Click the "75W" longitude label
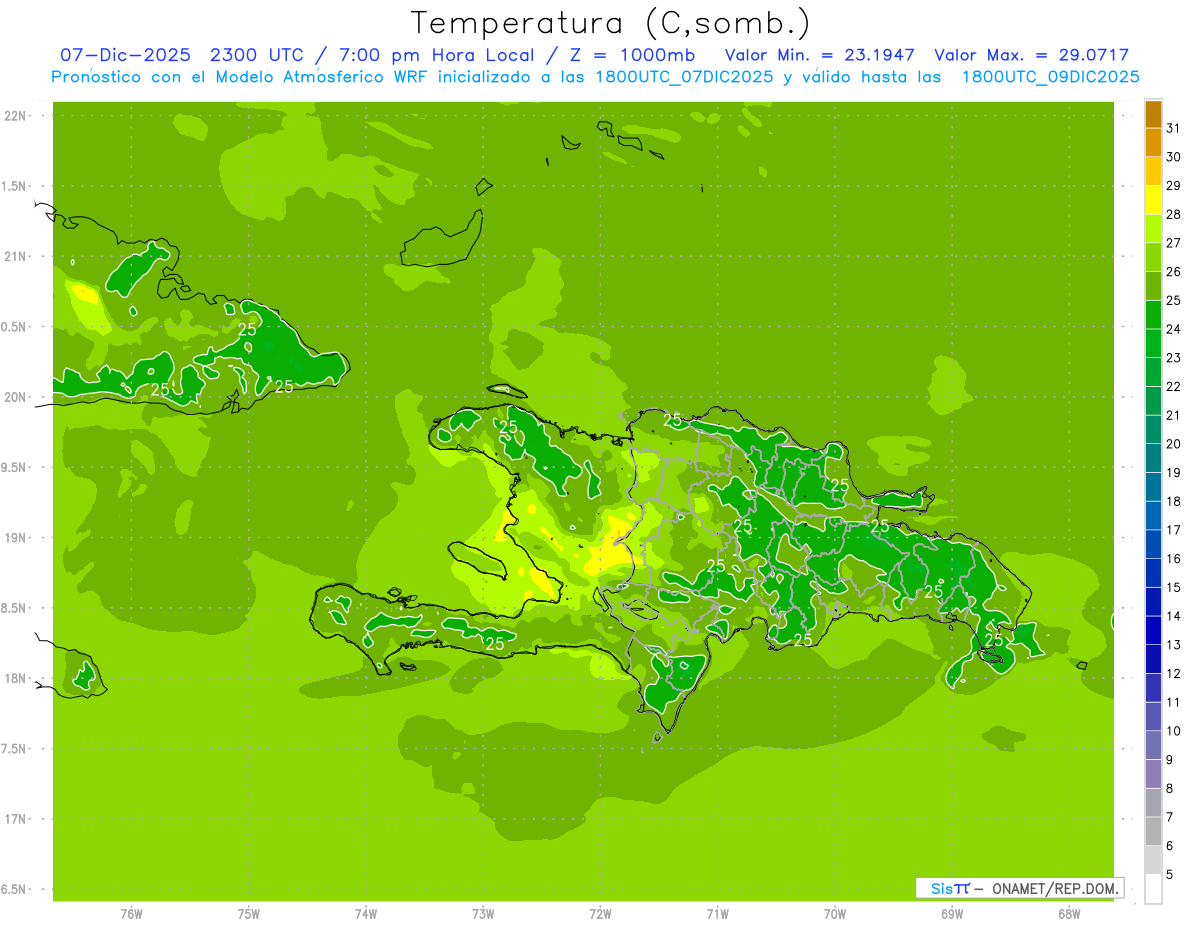 [x=249, y=914]
